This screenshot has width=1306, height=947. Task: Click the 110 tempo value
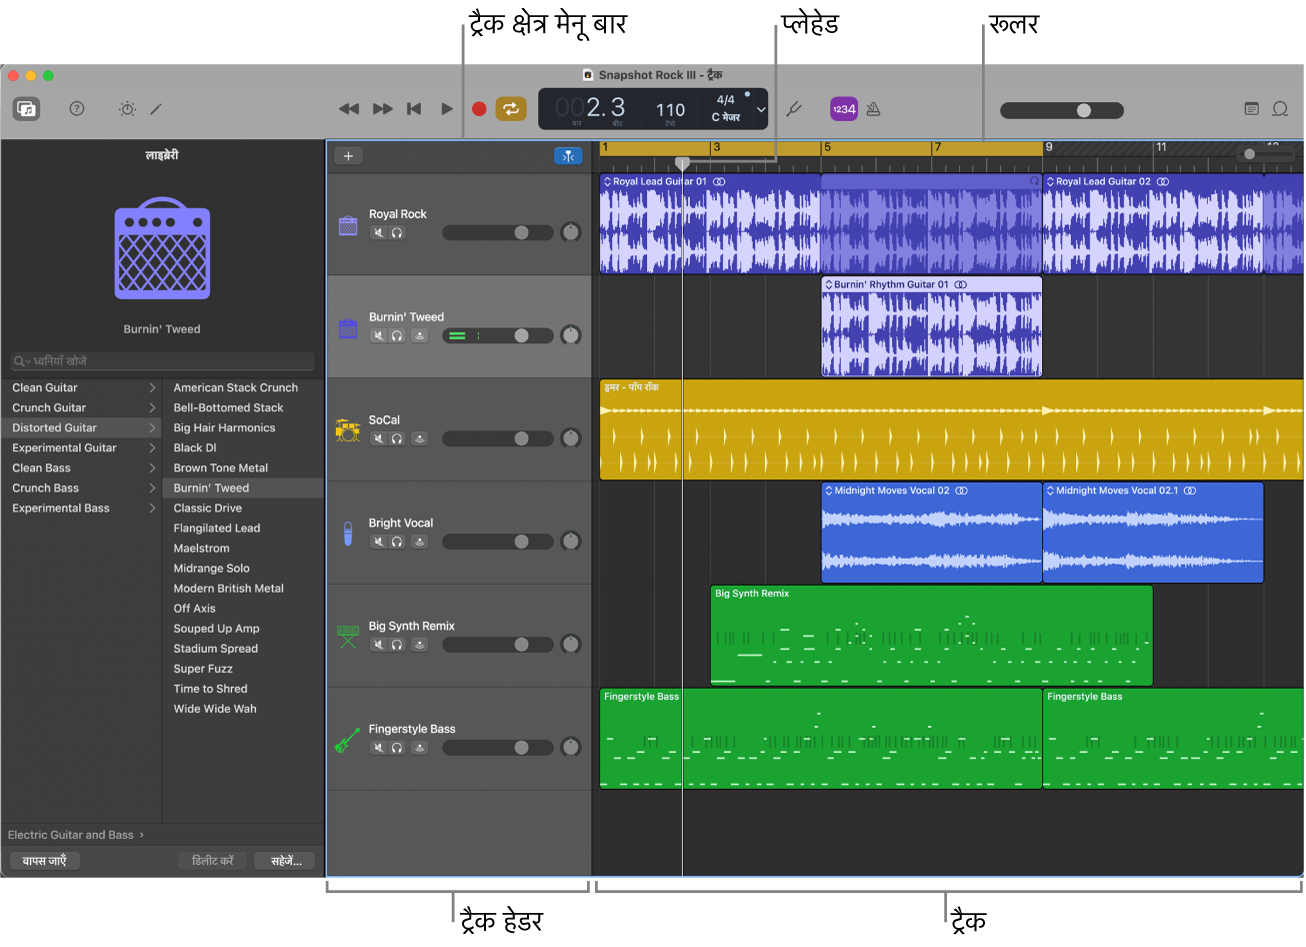coord(670,109)
